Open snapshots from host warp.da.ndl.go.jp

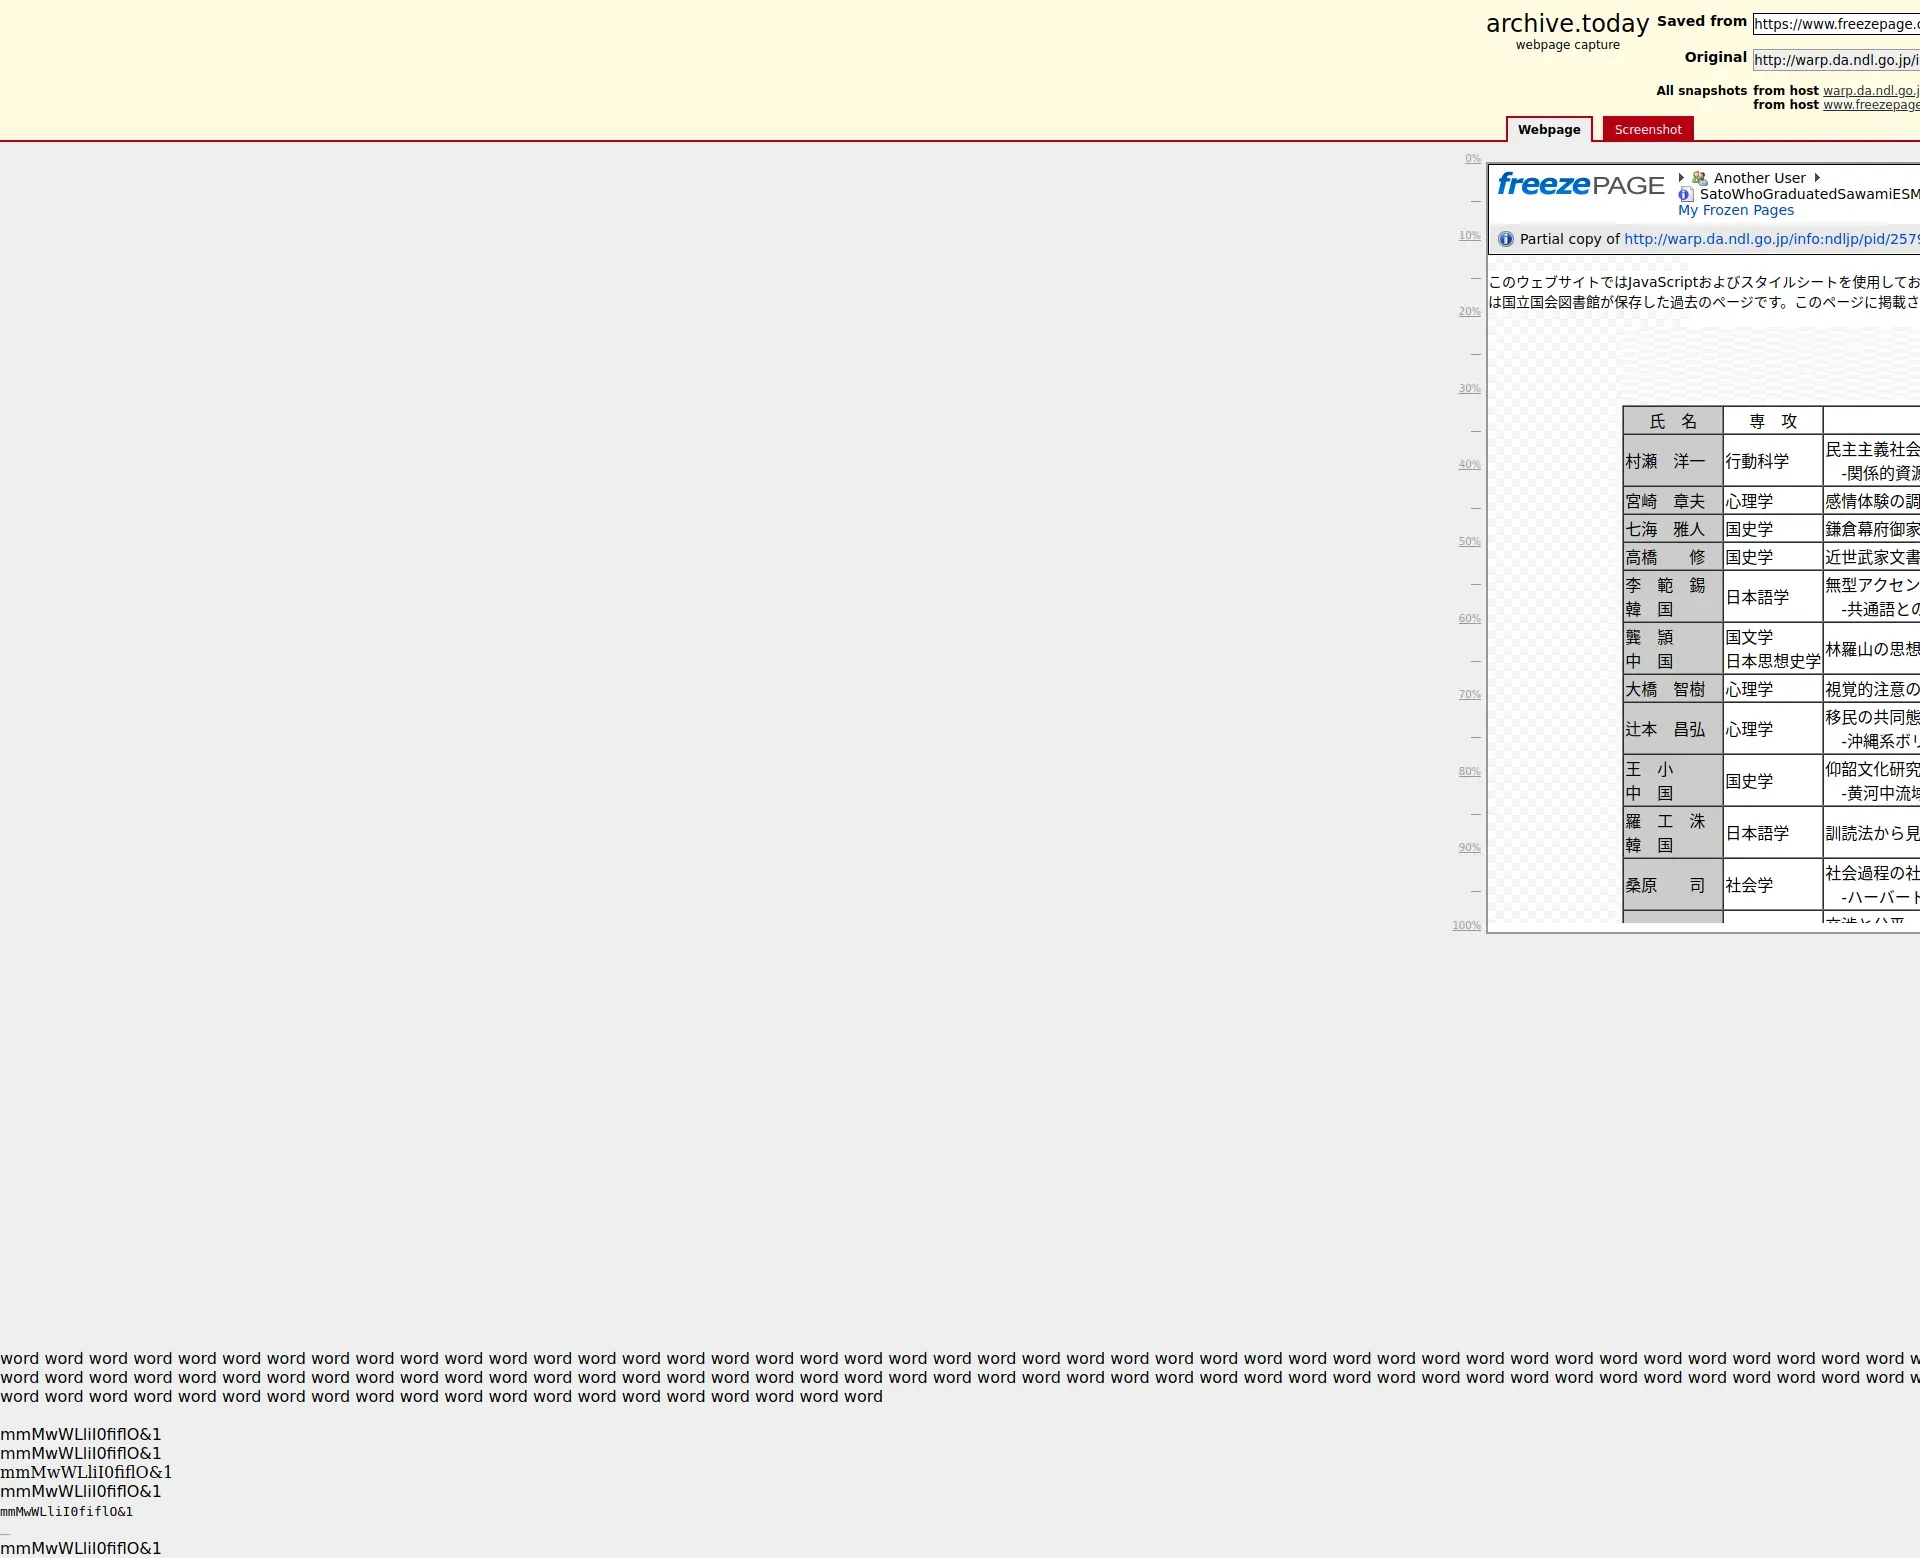pos(1870,91)
